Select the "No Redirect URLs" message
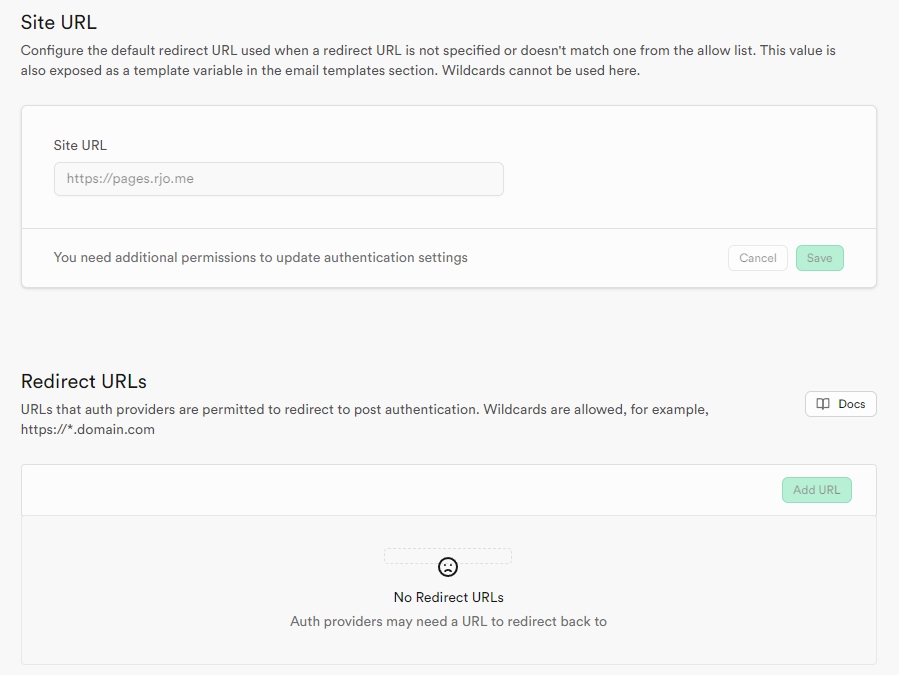The image size is (899, 675). (448, 597)
